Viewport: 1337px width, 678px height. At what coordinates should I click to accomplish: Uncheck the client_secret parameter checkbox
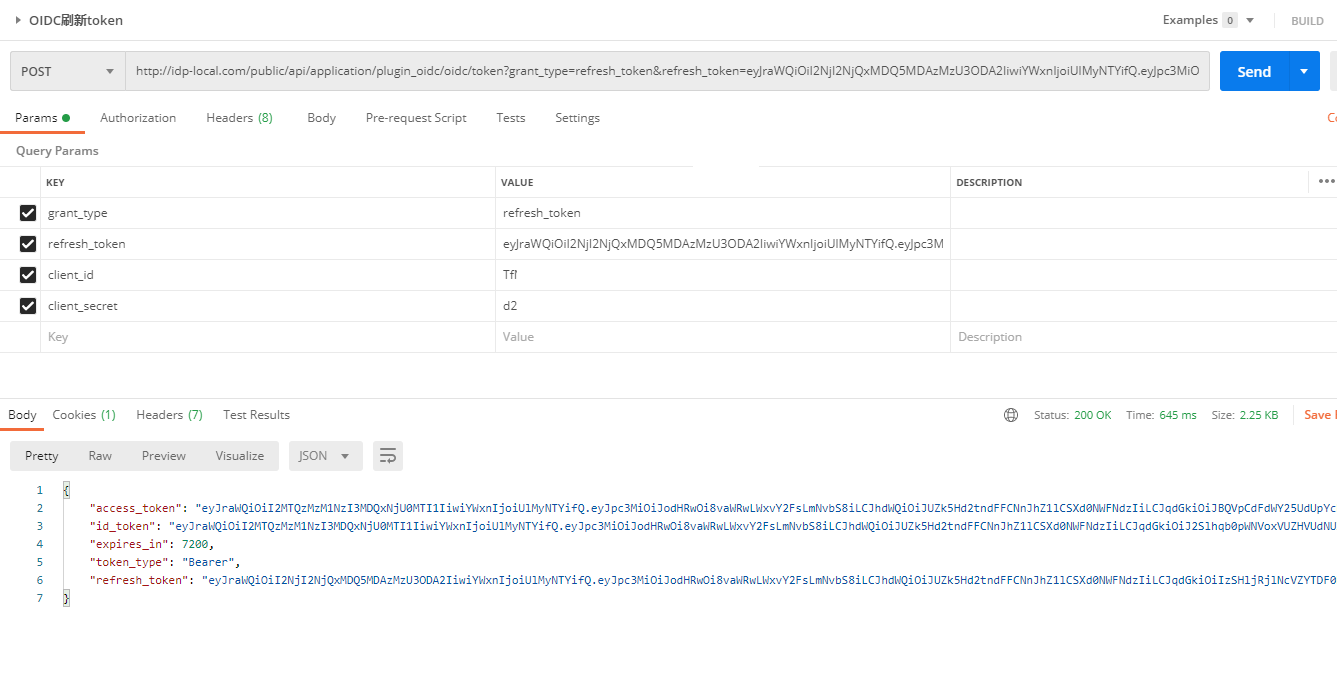[x=28, y=306]
